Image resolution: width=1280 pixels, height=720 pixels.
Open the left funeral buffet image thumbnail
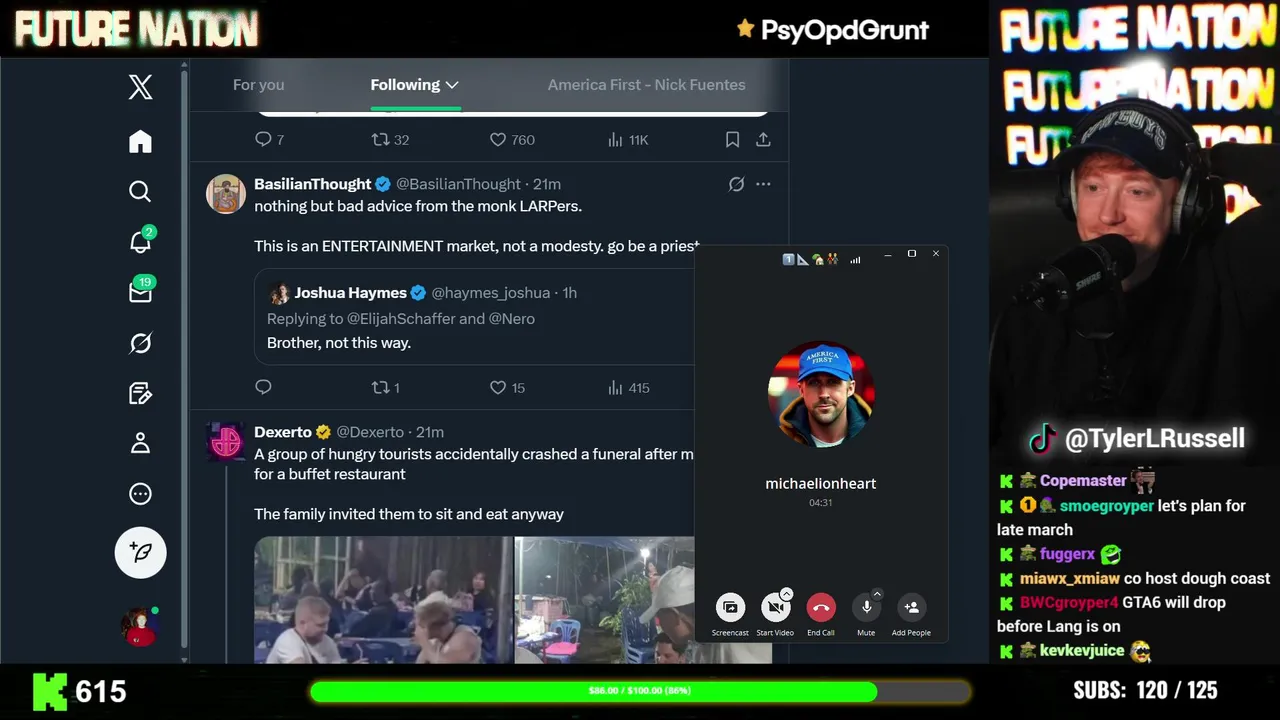(x=383, y=600)
